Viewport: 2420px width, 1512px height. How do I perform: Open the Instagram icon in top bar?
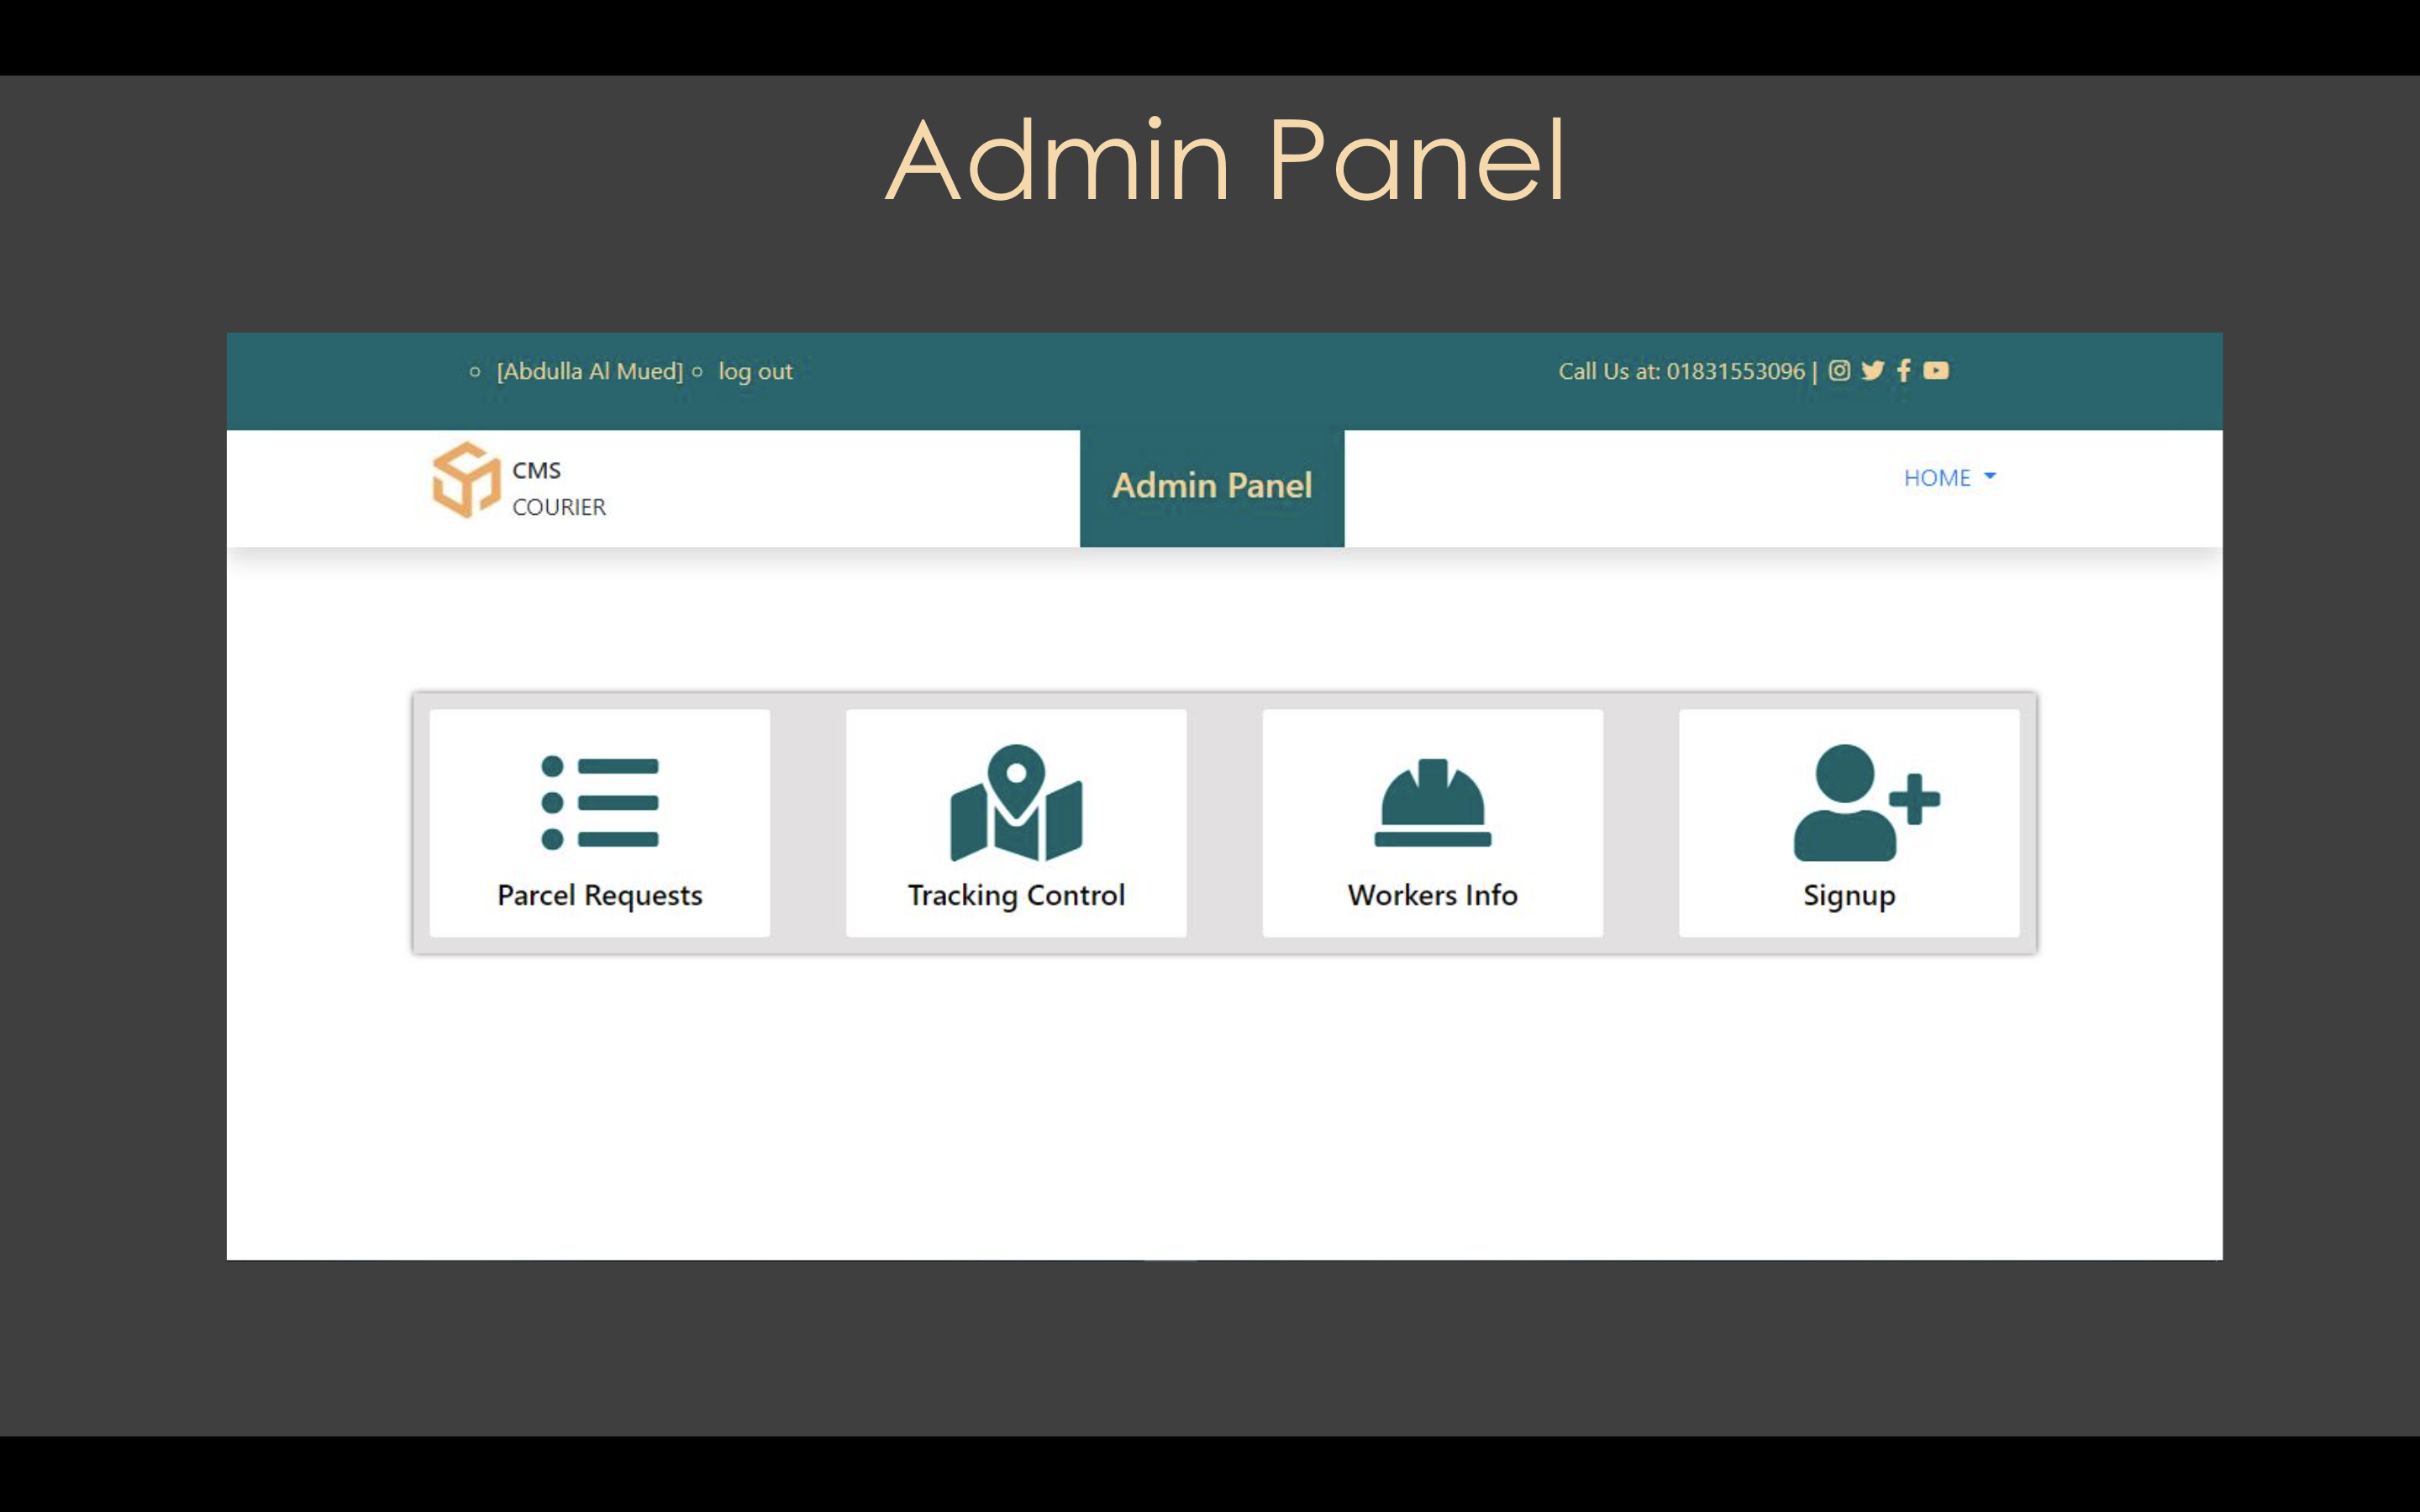[1839, 371]
